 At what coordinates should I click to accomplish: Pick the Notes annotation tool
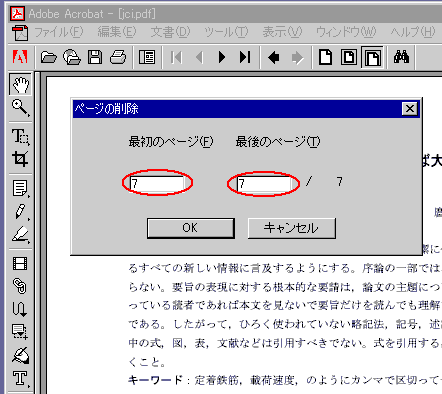click(20, 188)
